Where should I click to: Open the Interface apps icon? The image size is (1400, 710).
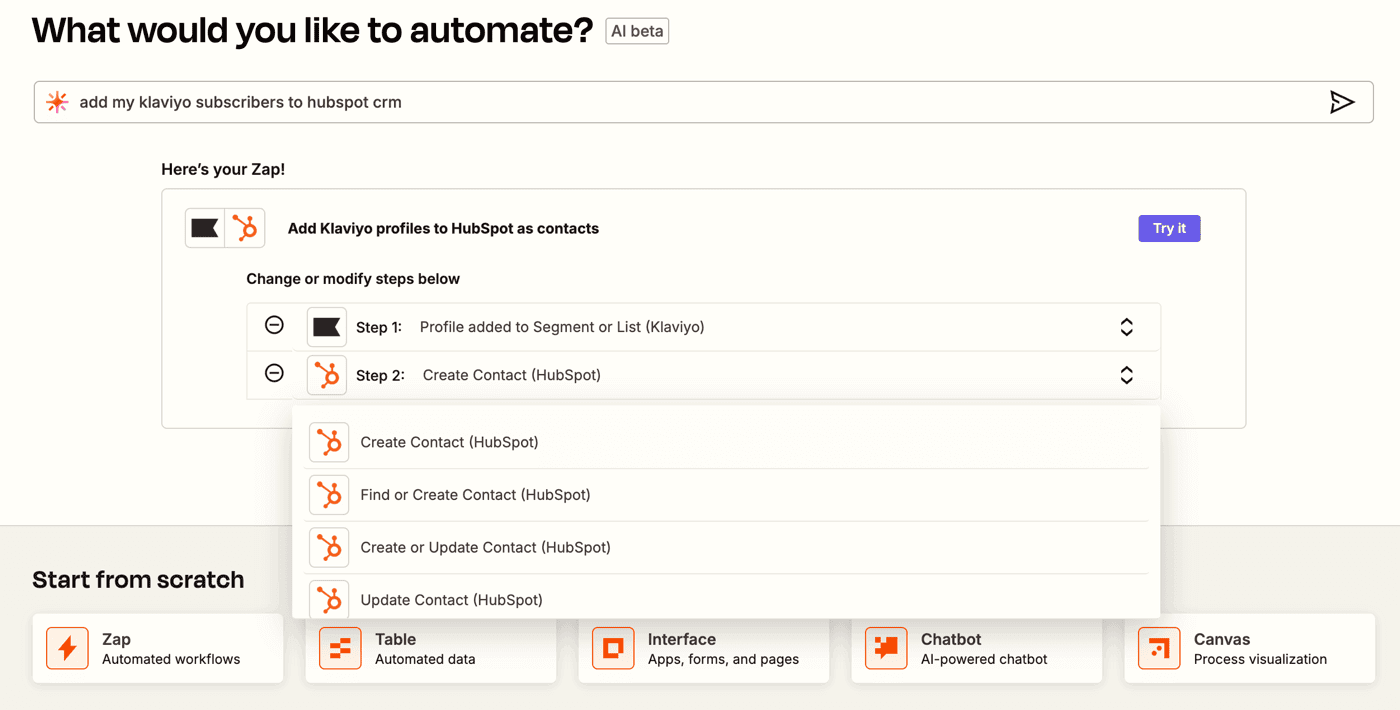(612, 648)
